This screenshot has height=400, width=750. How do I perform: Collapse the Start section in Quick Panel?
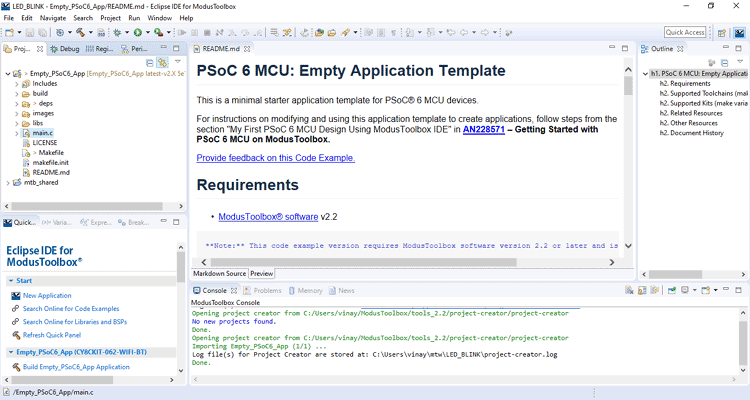9,281
